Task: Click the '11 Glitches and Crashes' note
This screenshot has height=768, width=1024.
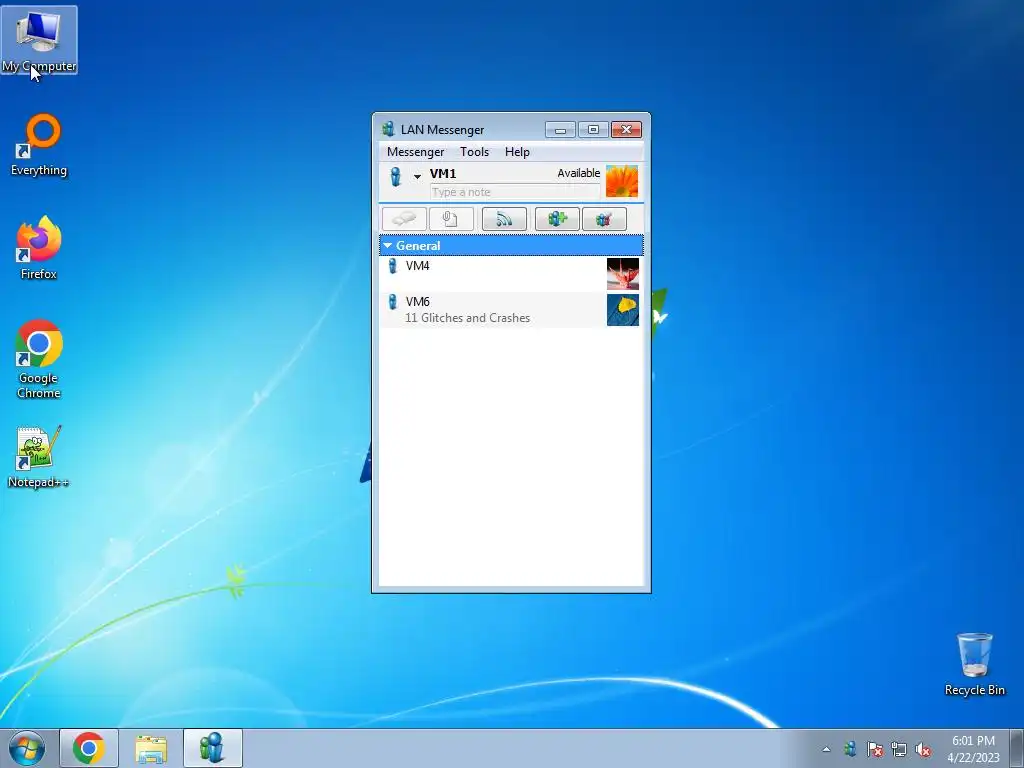Action: [x=468, y=318]
